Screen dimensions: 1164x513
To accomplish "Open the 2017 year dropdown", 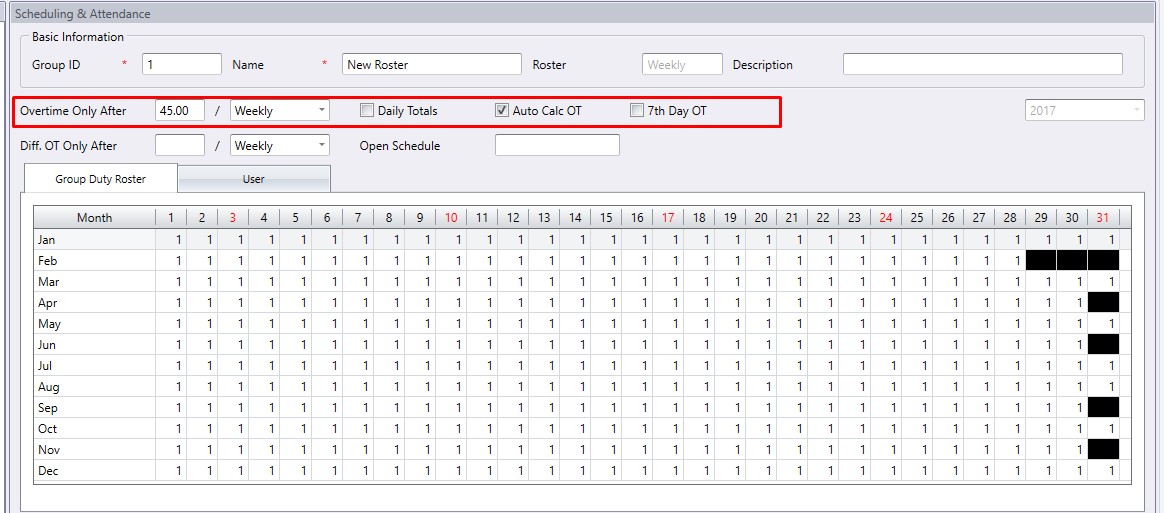I will [x=1085, y=111].
